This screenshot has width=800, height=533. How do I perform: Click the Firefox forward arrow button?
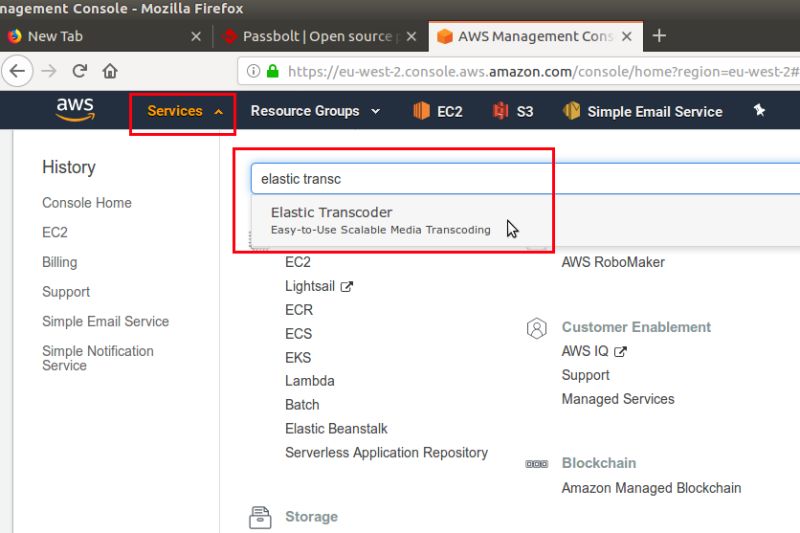point(49,71)
